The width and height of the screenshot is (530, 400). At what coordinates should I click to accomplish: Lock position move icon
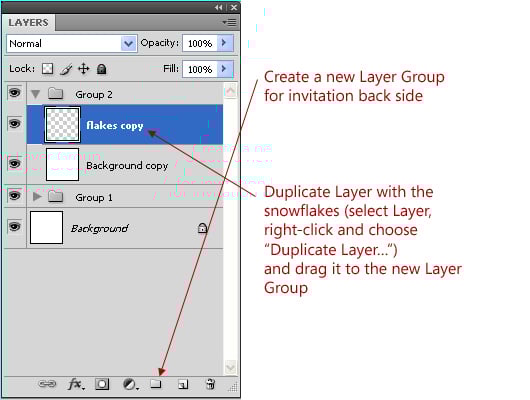(x=83, y=69)
